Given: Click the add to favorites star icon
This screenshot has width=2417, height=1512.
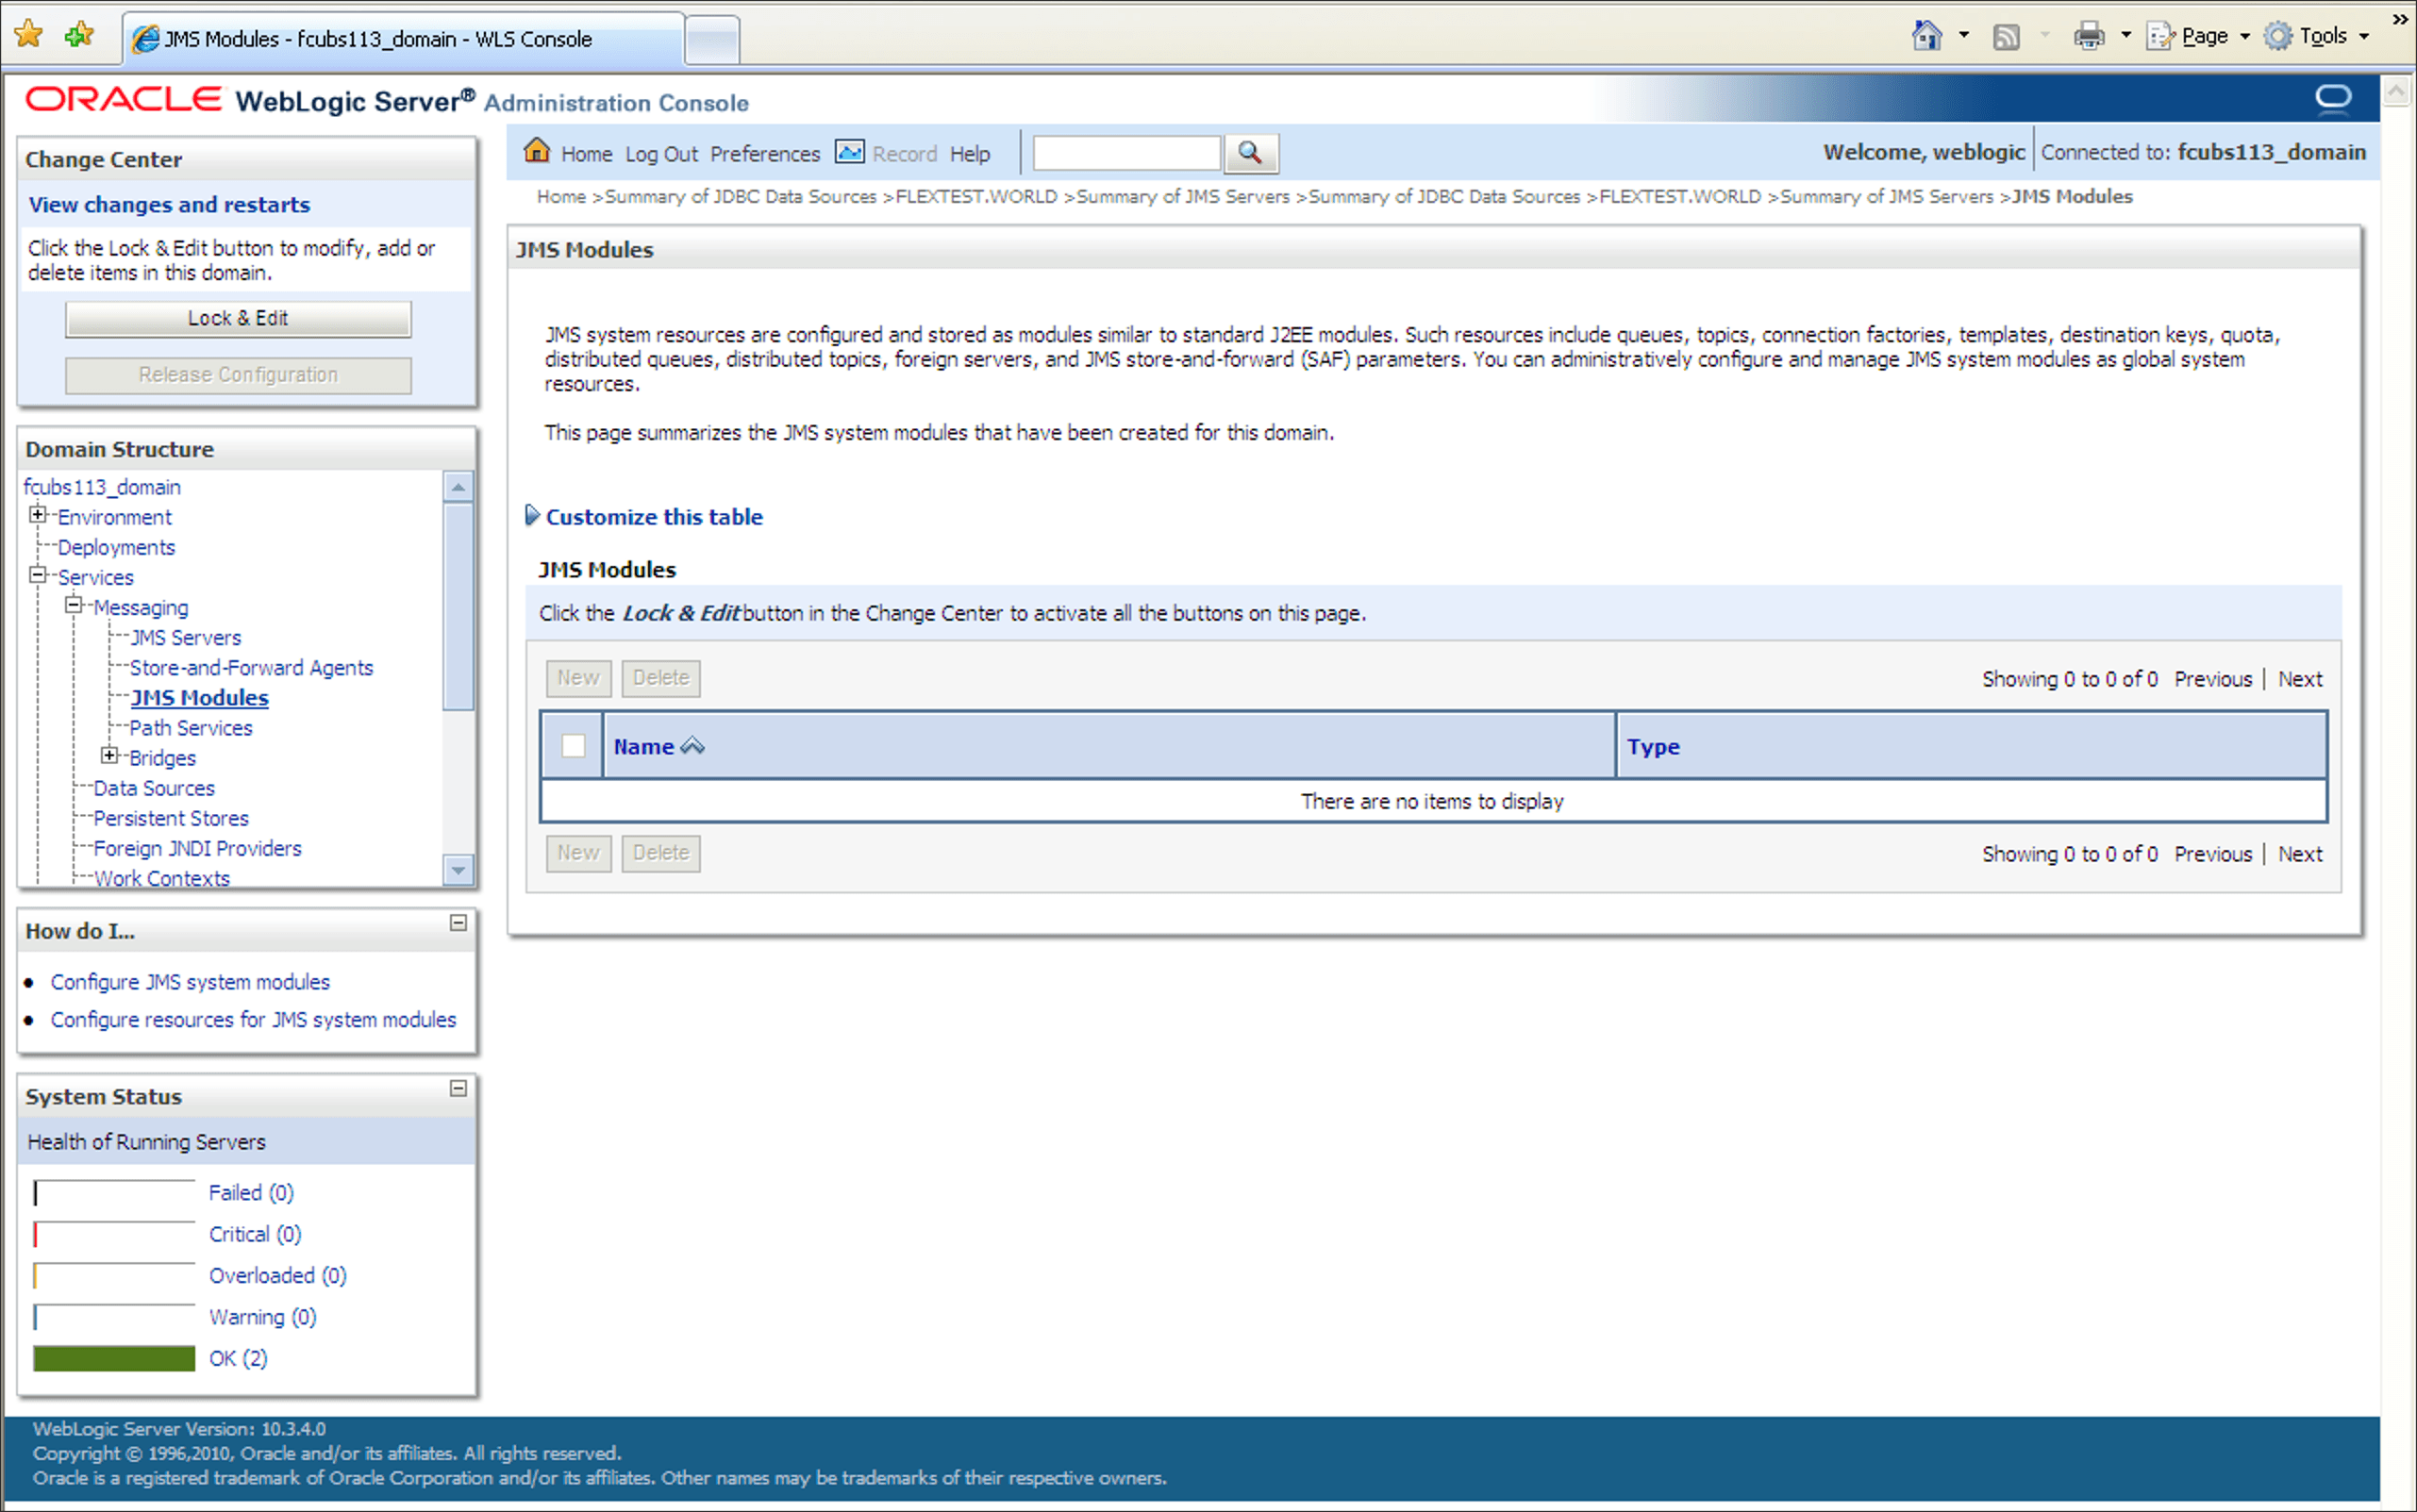Looking at the screenshot, I should click(x=79, y=35).
